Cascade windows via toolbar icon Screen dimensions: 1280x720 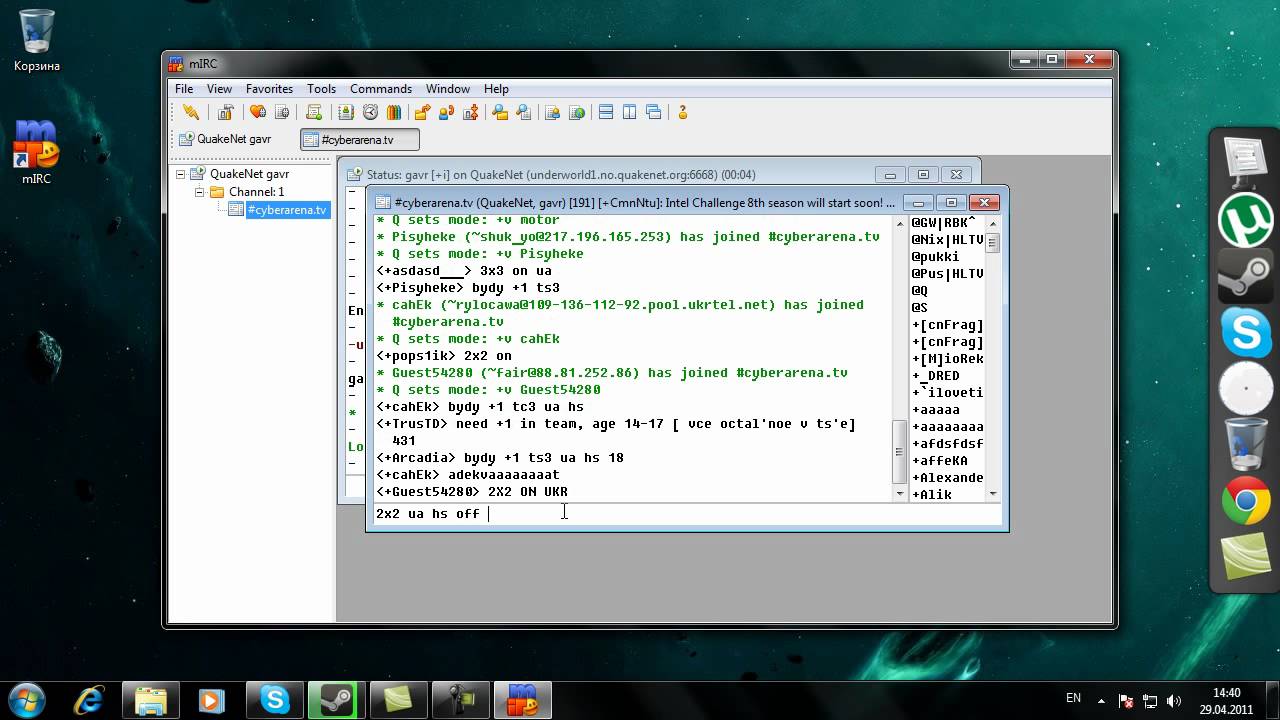(654, 113)
